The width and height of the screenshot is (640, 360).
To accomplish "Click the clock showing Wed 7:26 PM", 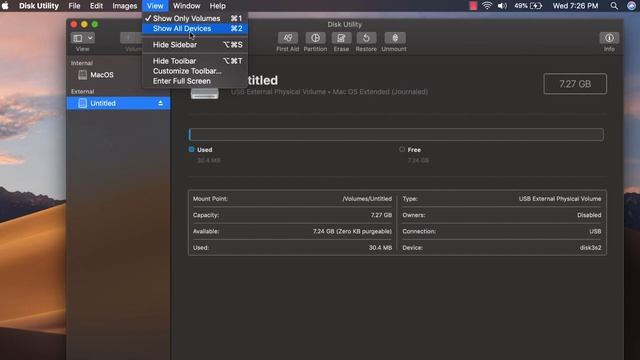I will click(575, 6).
